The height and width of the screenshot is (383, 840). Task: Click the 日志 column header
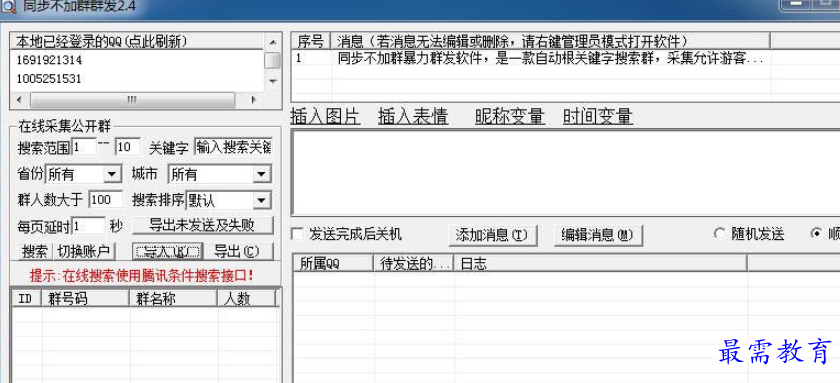click(600, 263)
